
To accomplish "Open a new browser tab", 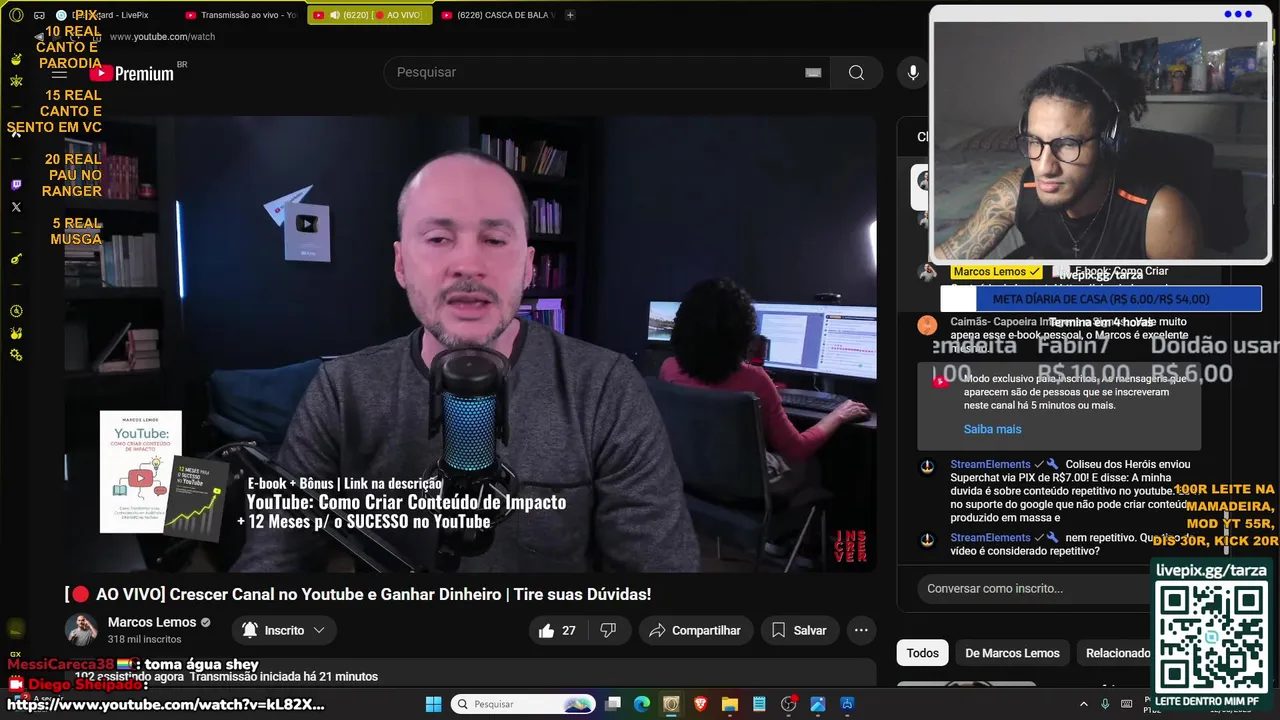I will (x=570, y=15).
